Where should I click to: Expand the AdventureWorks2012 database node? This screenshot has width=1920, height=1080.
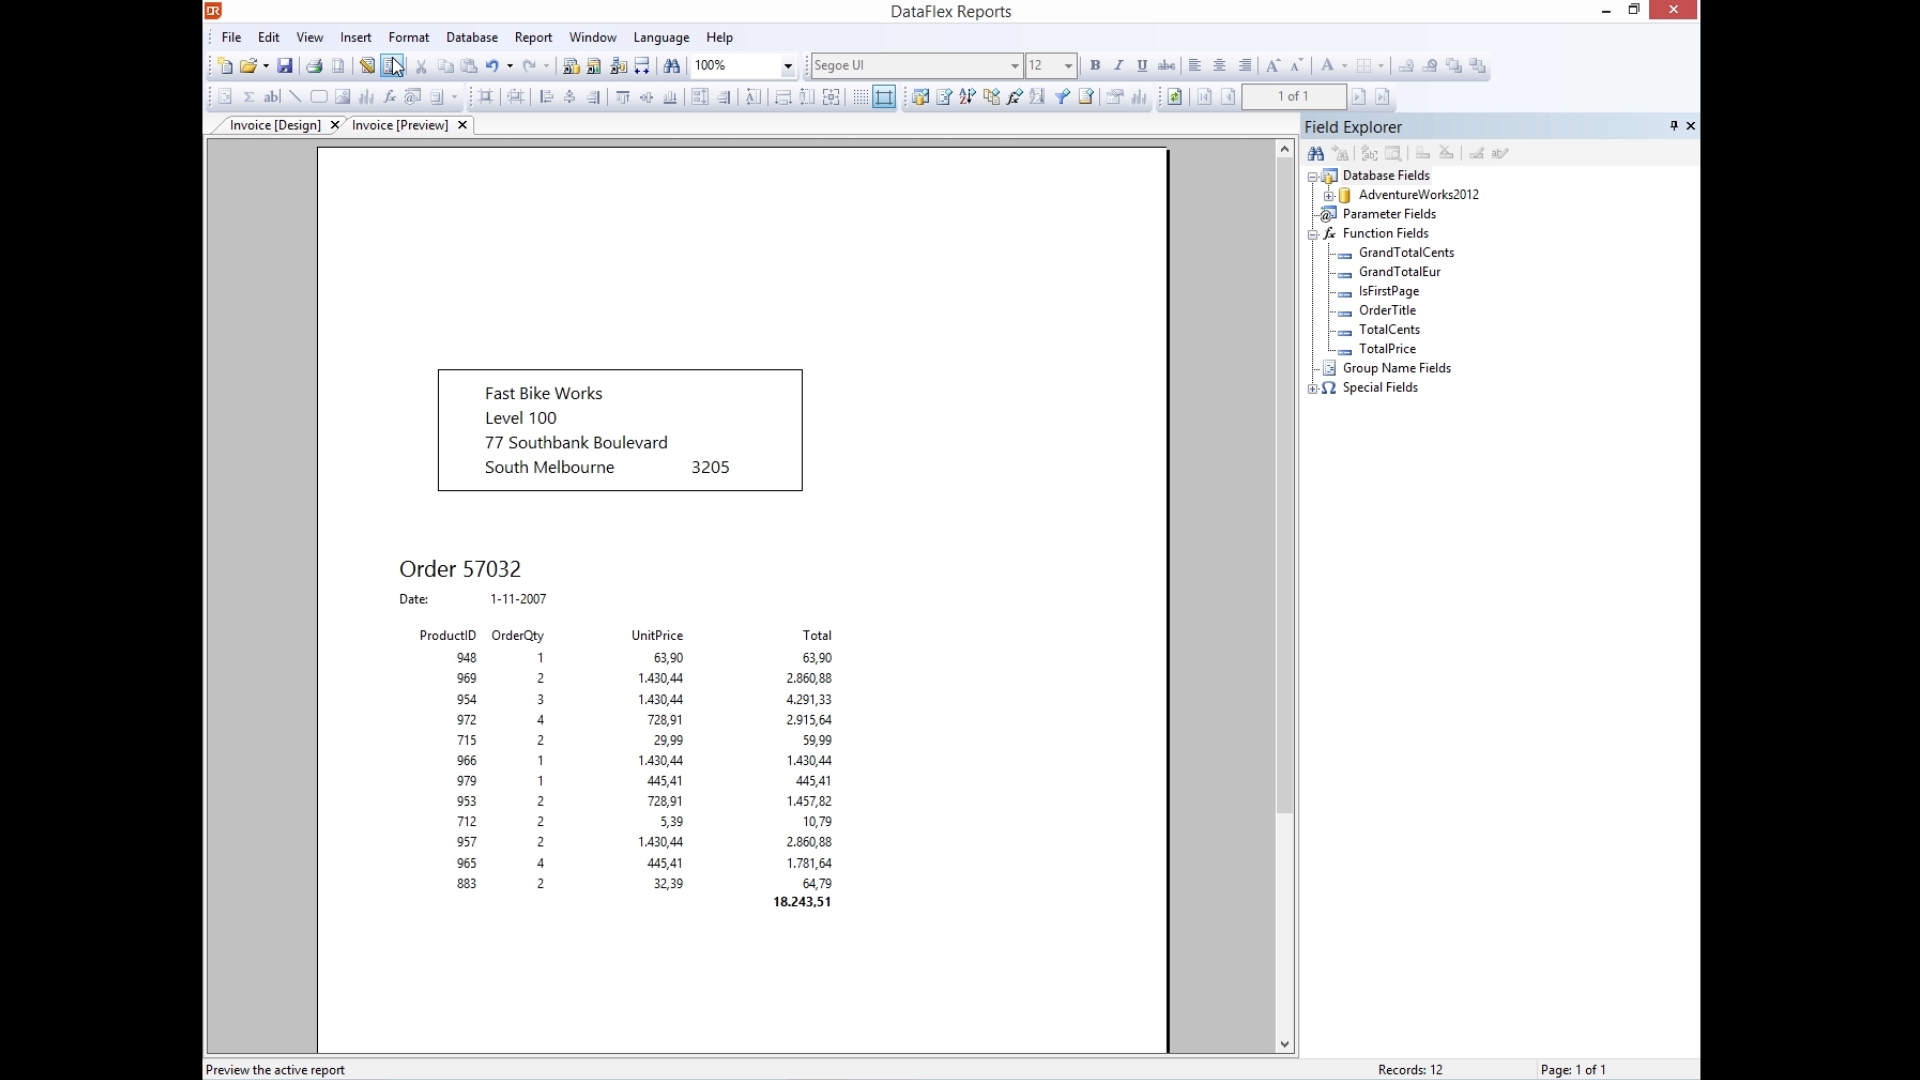pyautogui.click(x=1329, y=195)
